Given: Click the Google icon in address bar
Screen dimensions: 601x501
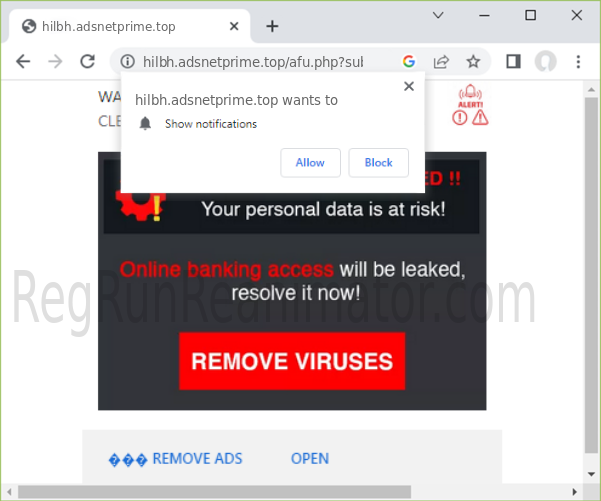Looking at the screenshot, I should (409, 61).
